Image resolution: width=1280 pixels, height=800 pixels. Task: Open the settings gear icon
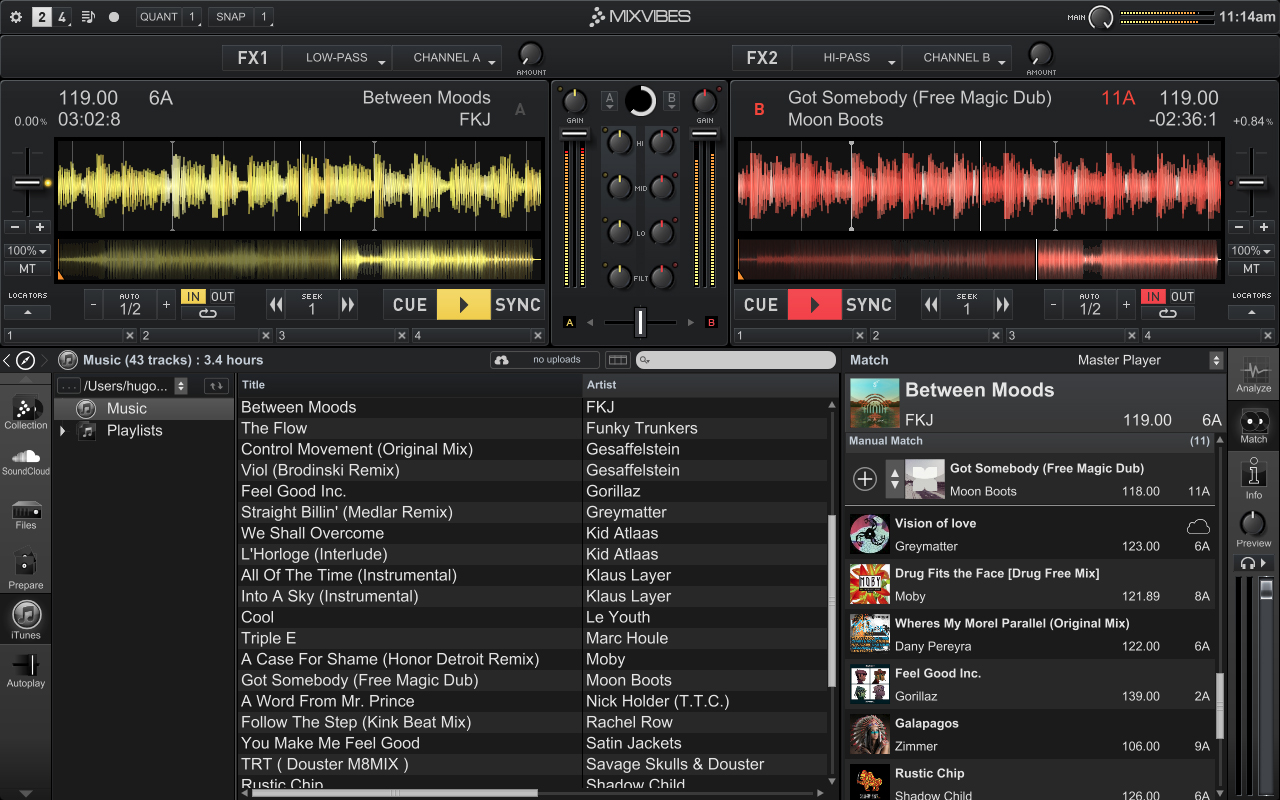pos(16,17)
